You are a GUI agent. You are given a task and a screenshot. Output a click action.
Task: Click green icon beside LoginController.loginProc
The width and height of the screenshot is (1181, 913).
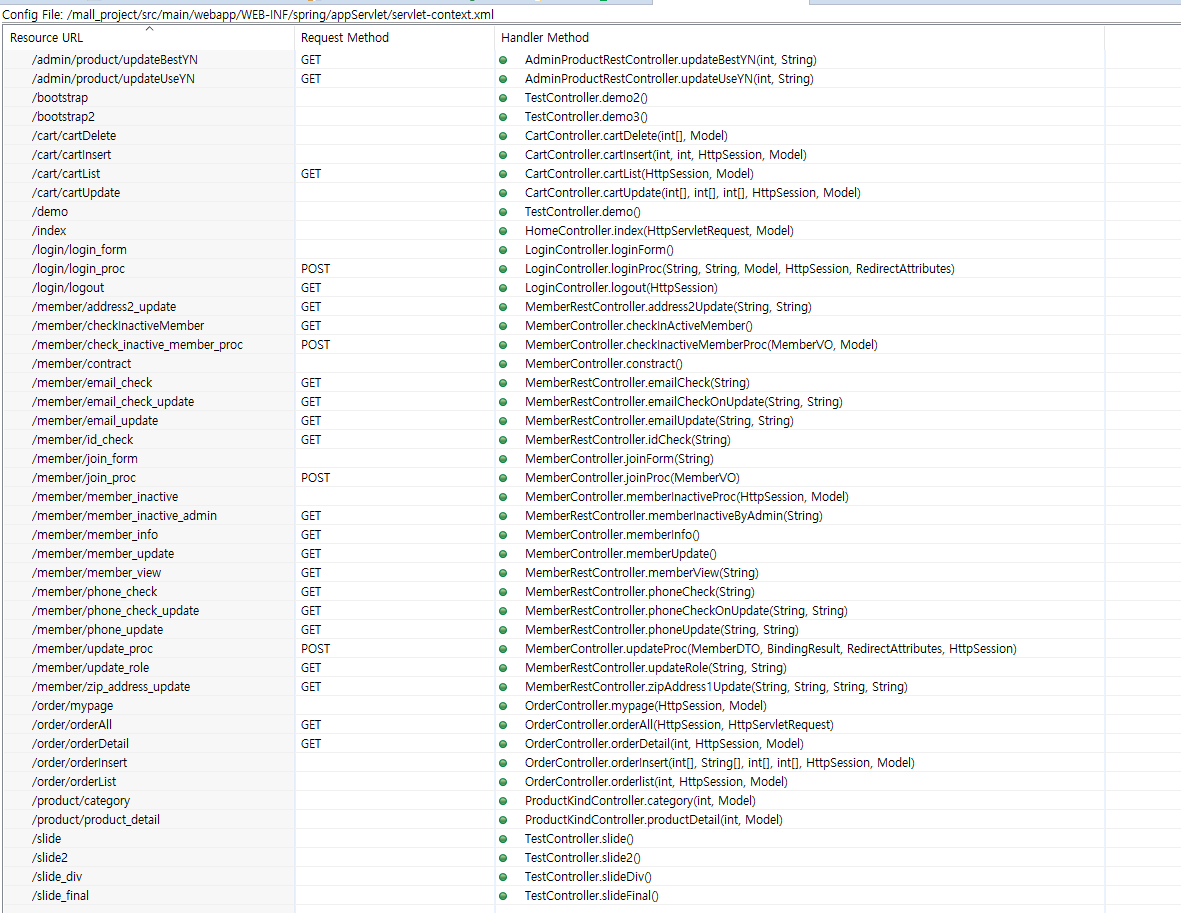tap(503, 269)
